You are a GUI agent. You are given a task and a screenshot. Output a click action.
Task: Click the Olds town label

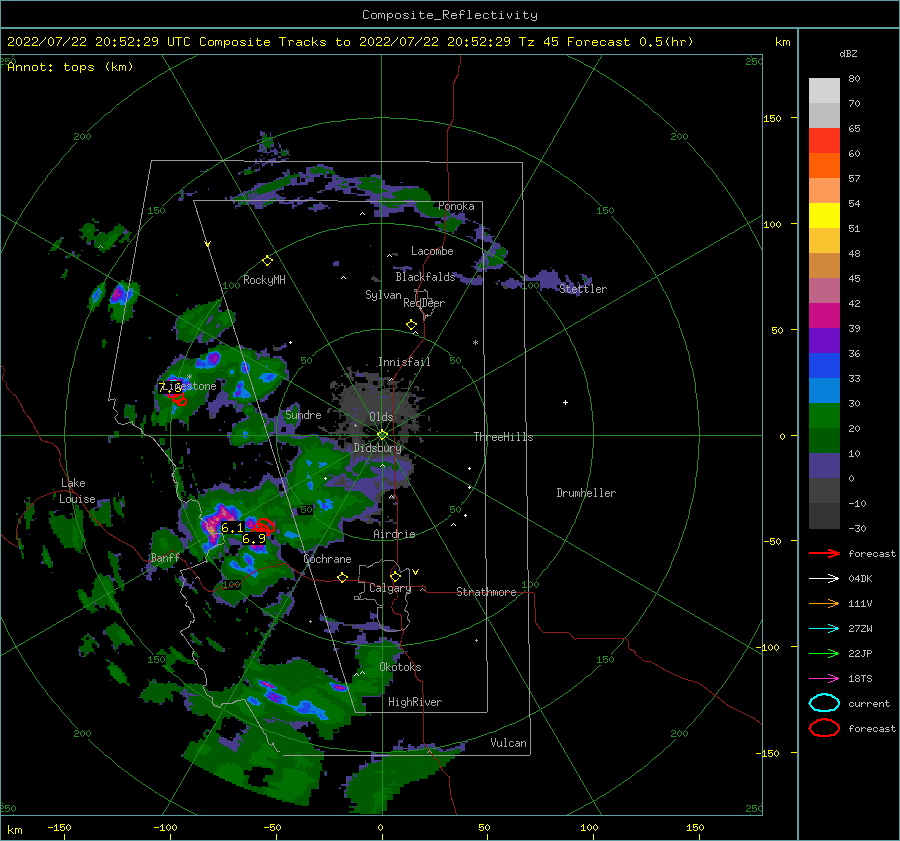[x=381, y=417]
